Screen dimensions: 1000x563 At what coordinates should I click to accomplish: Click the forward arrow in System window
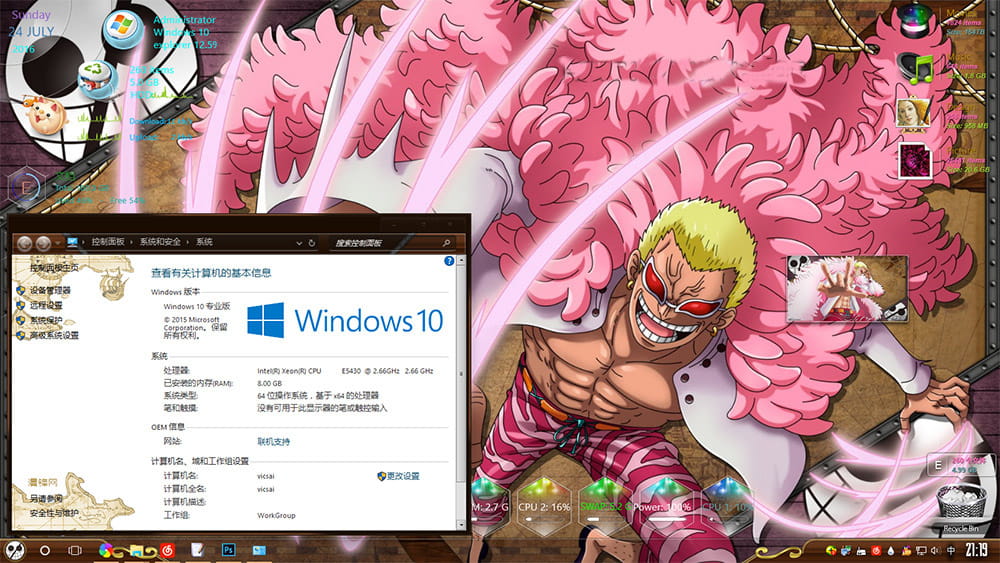pyautogui.click(x=43, y=243)
